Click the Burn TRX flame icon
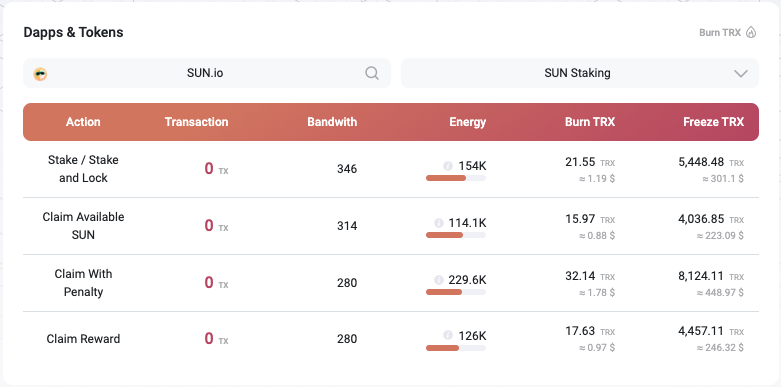The height and width of the screenshot is (387, 781). pyautogui.click(x=751, y=33)
